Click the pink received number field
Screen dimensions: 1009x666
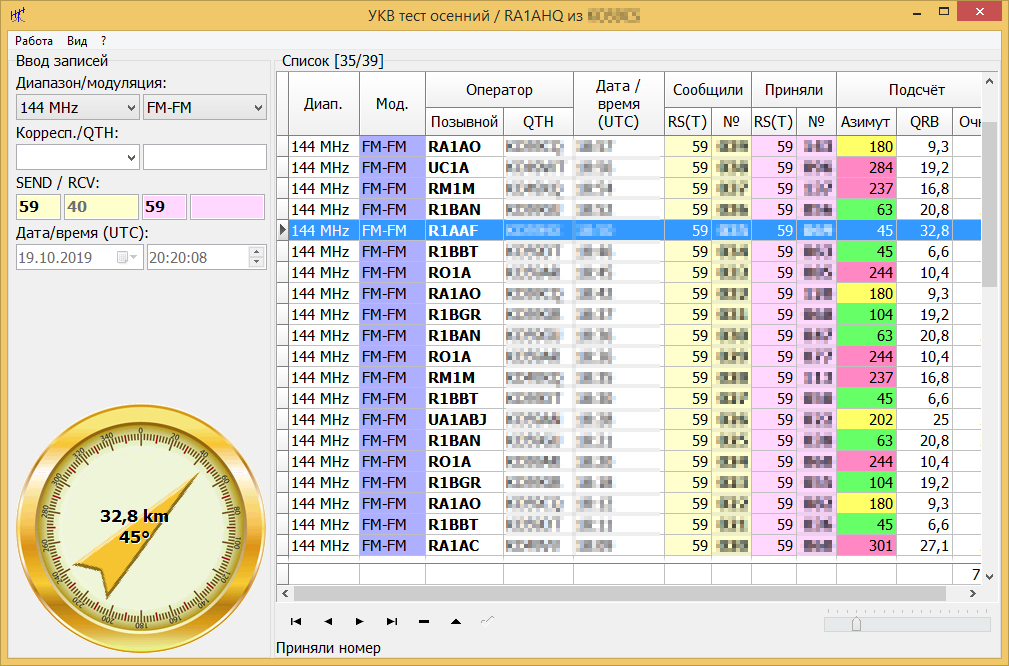(227, 207)
